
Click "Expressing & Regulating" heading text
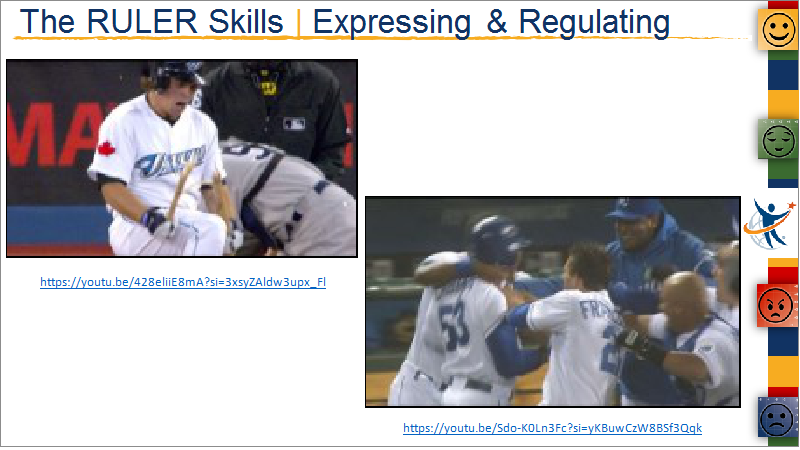(491, 22)
